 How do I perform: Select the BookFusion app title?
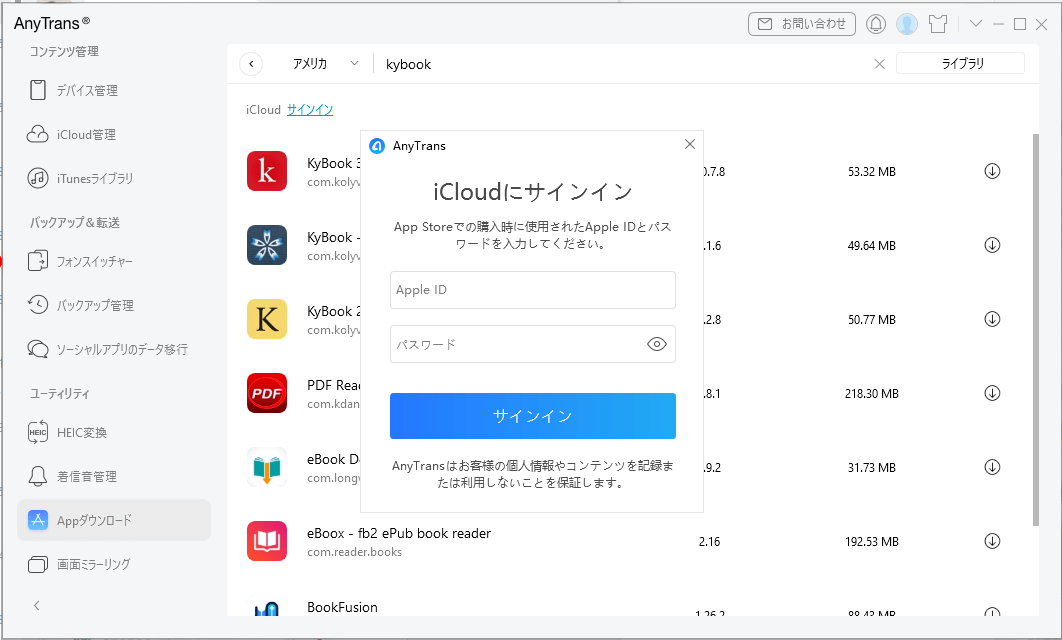(342, 607)
